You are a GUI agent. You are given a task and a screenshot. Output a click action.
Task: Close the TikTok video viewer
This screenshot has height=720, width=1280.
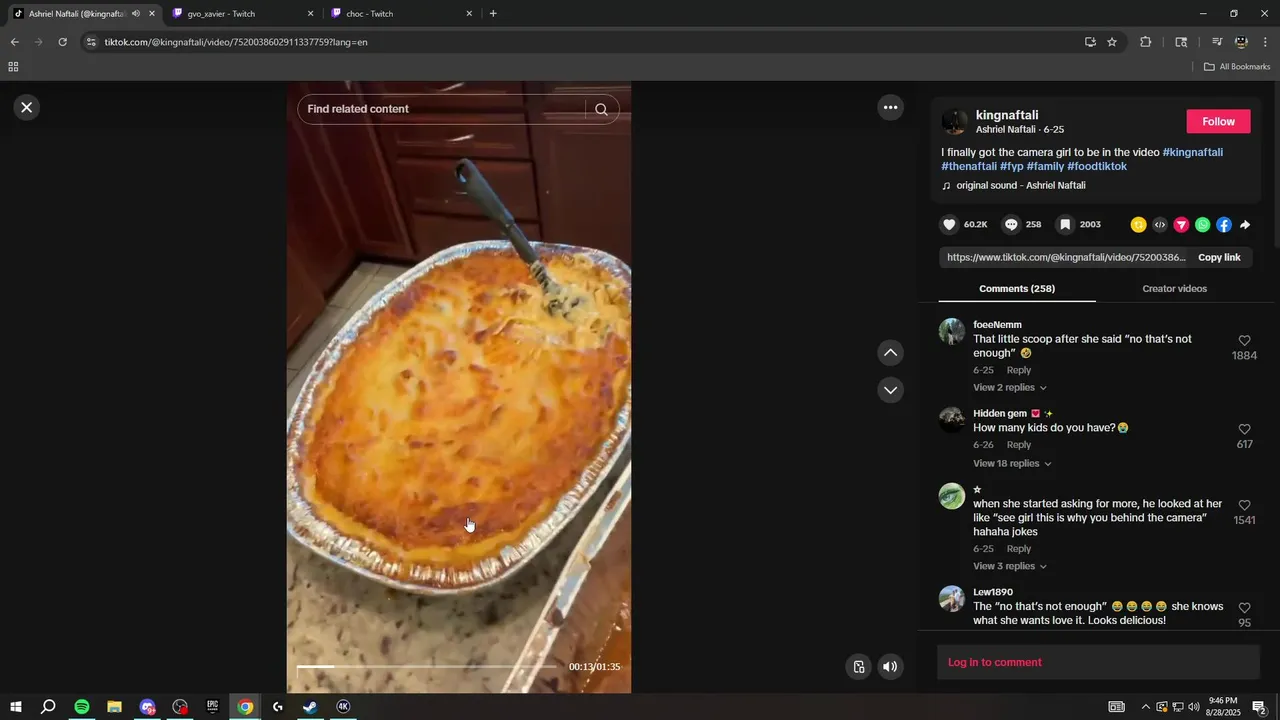pos(27,107)
